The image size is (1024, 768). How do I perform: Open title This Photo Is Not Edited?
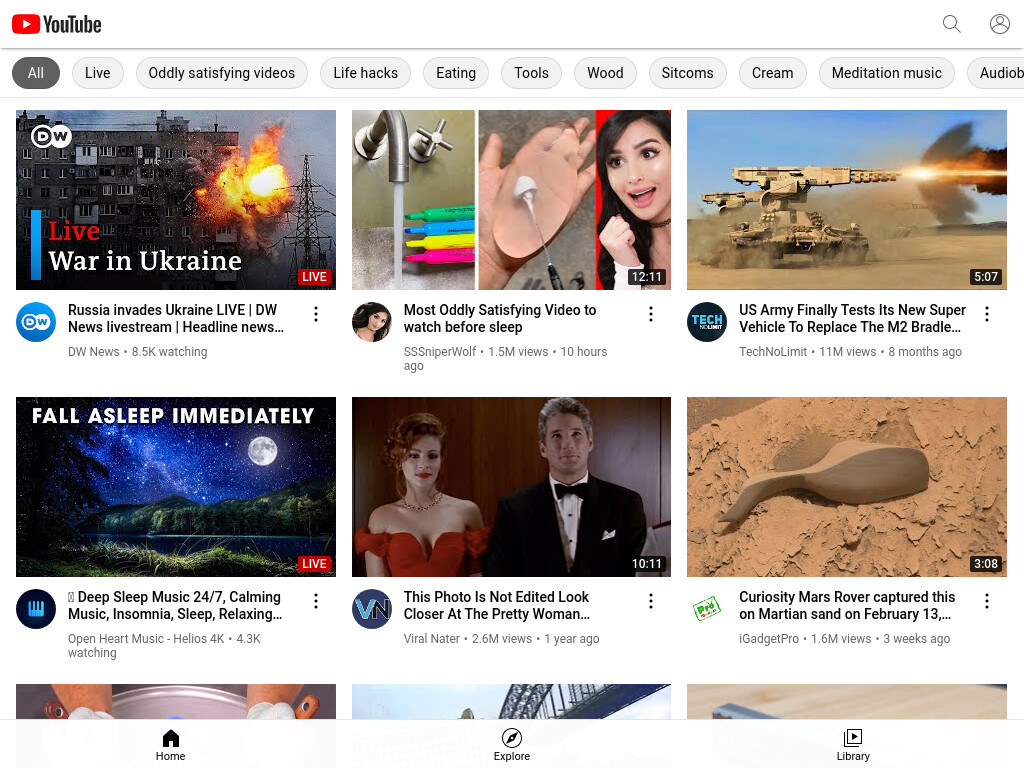(x=496, y=605)
